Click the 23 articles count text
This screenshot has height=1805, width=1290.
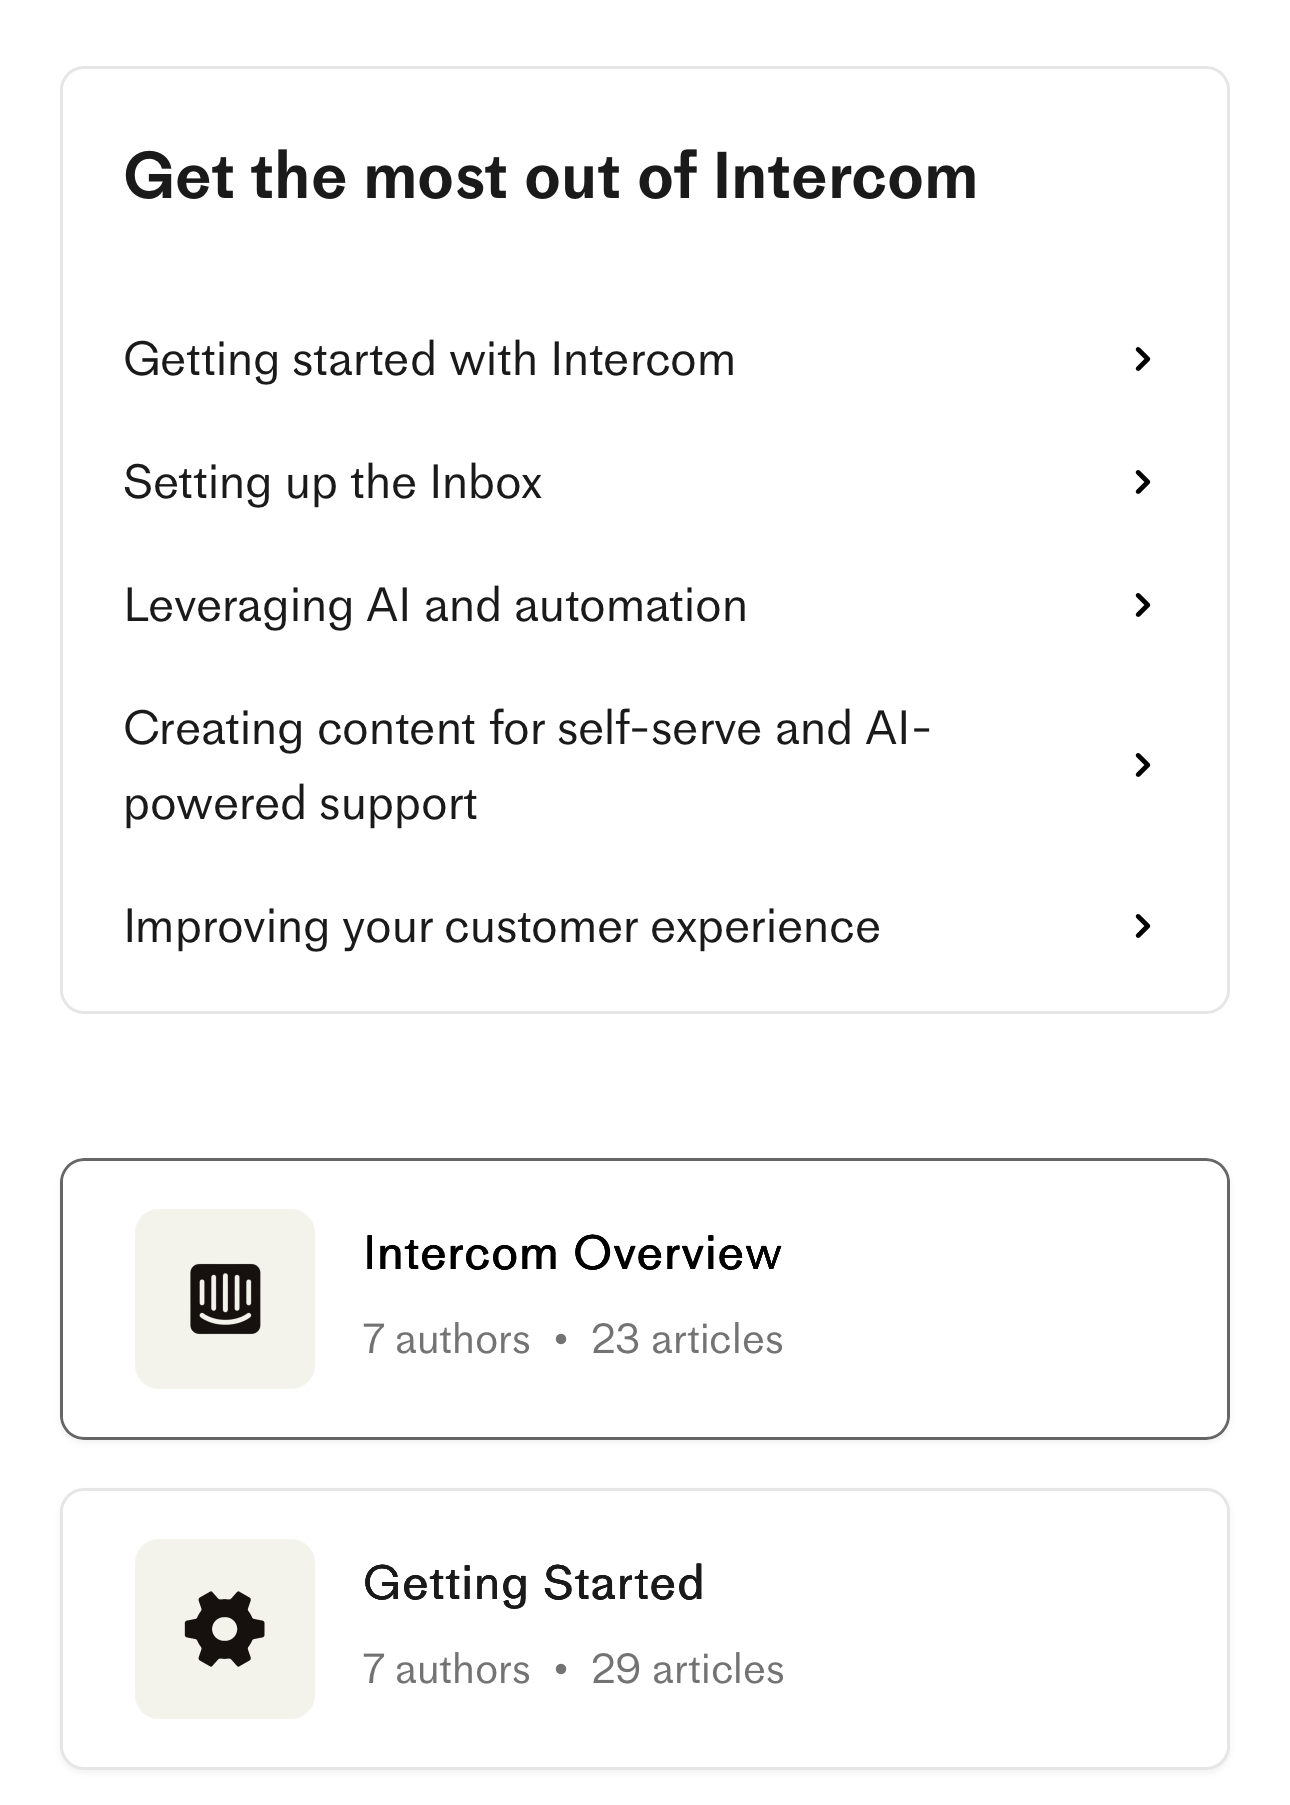(687, 1339)
